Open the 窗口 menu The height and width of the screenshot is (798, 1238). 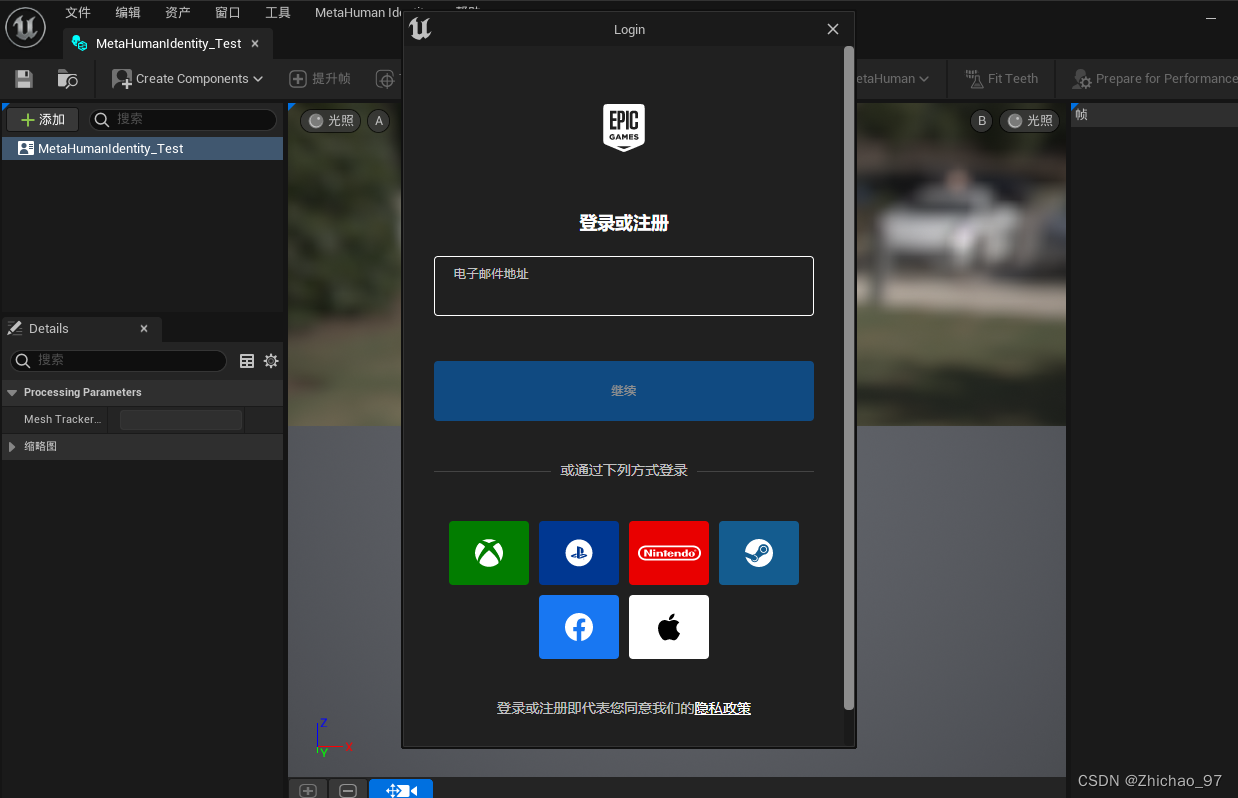click(228, 12)
